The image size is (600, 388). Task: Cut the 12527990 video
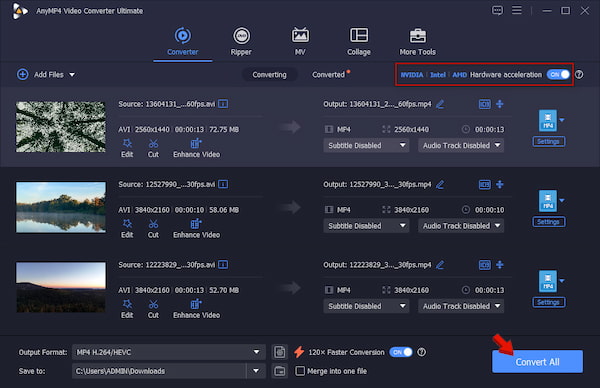(x=153, y=229)
